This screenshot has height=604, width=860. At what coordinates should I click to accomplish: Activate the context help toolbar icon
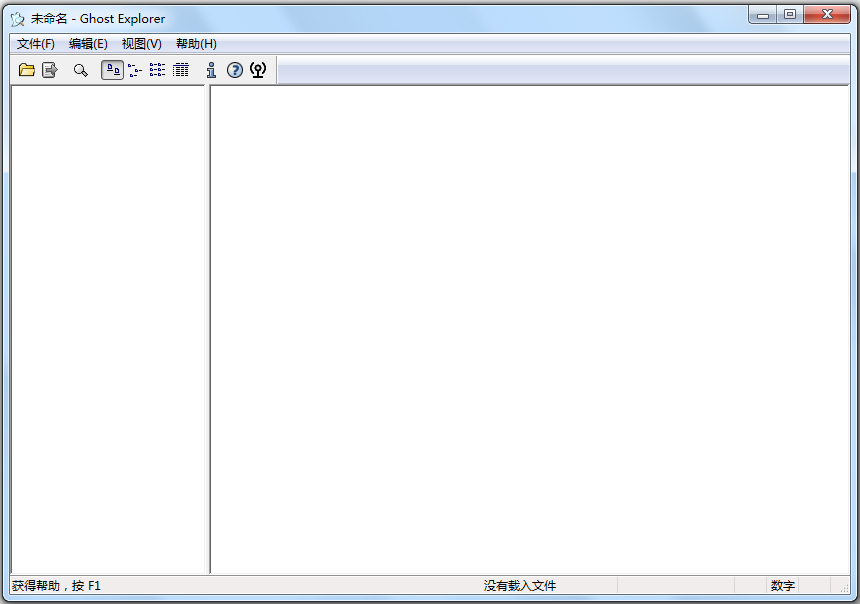click(x=257, y=70)
